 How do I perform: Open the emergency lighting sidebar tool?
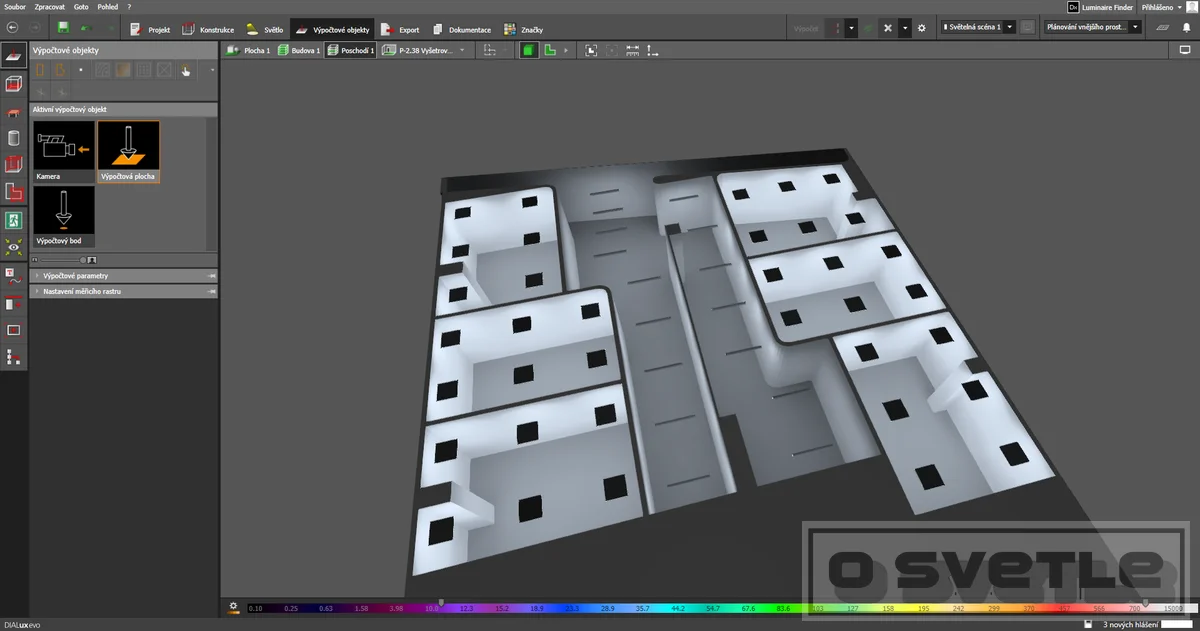coord(14,219)
